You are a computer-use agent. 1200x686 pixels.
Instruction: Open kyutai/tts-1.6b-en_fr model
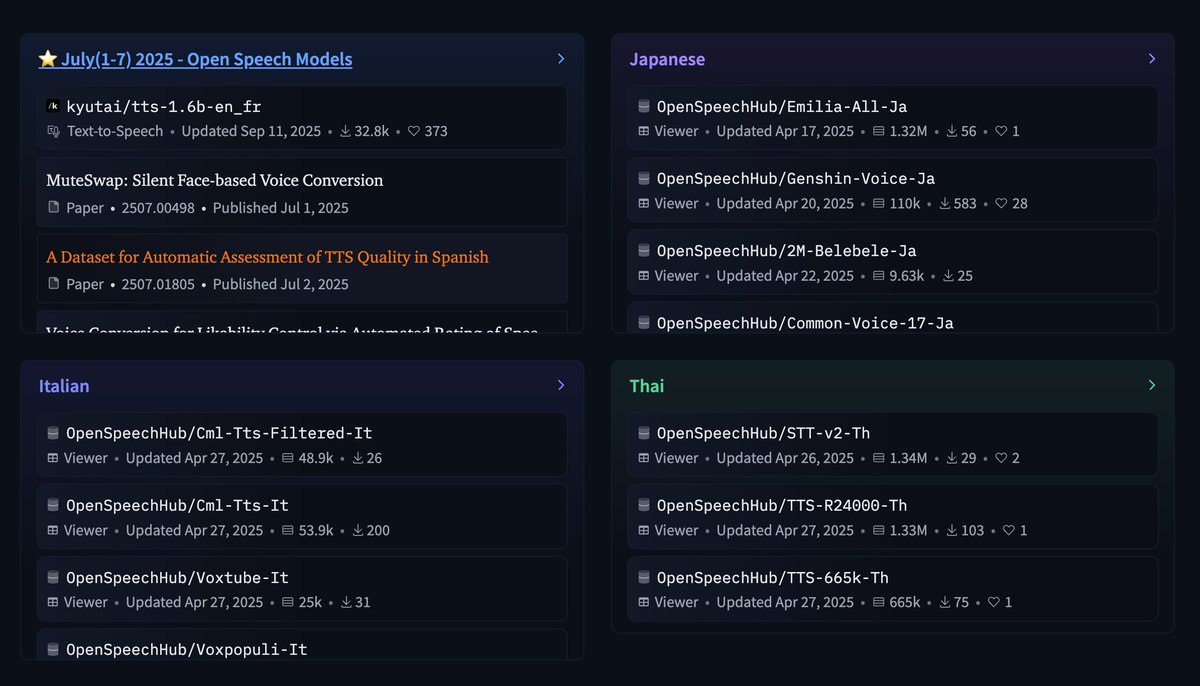pos(164,106)
